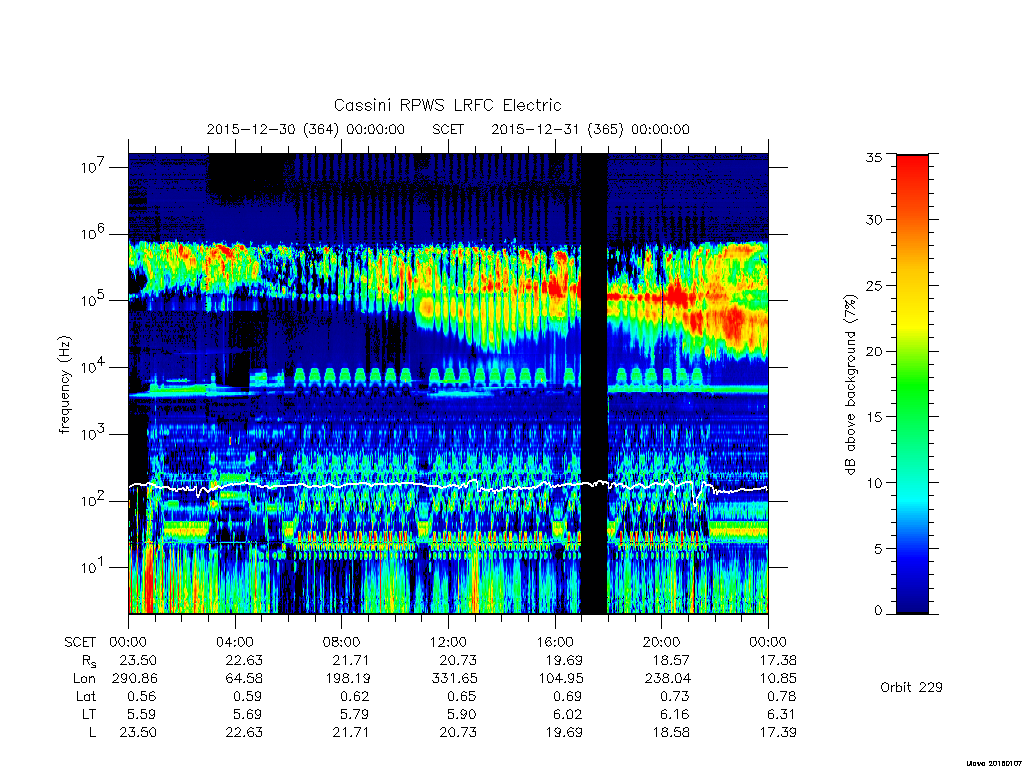Click the 35 label on the color bar

[873, 157]
